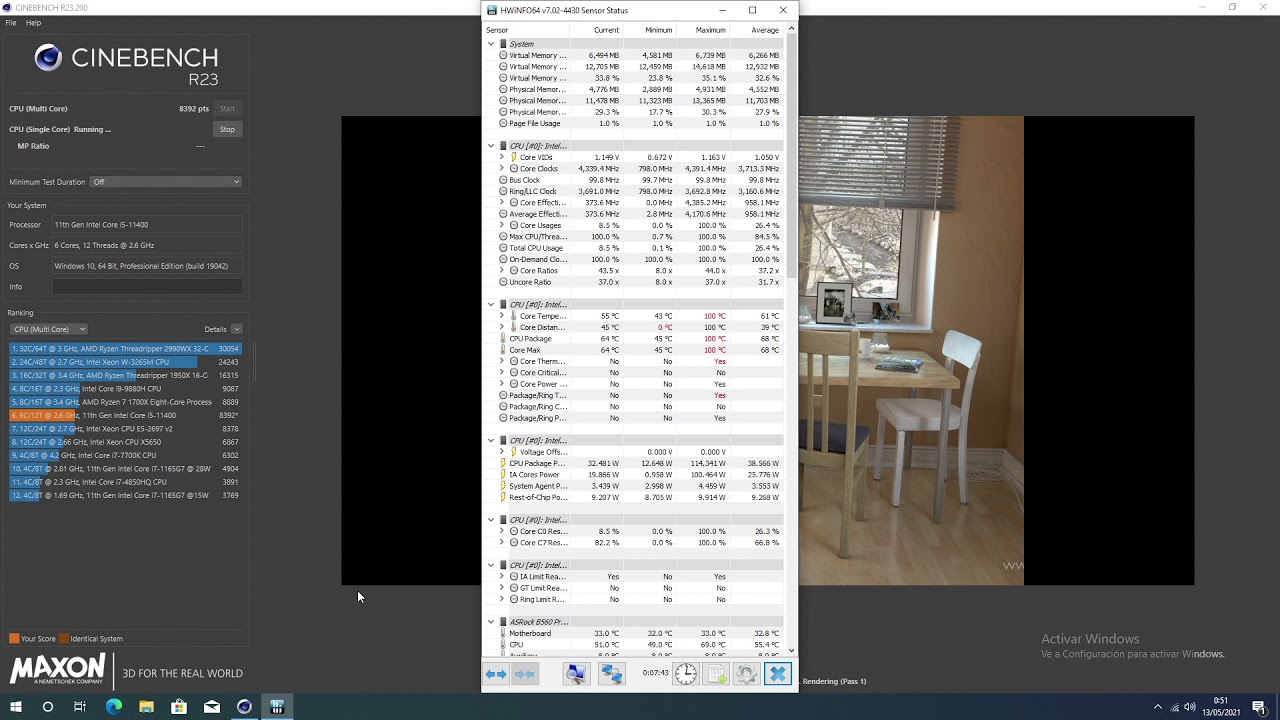Open the clock and date in the taskbar
Screen dimensions: 1280x720
(x=1221, y=707)
